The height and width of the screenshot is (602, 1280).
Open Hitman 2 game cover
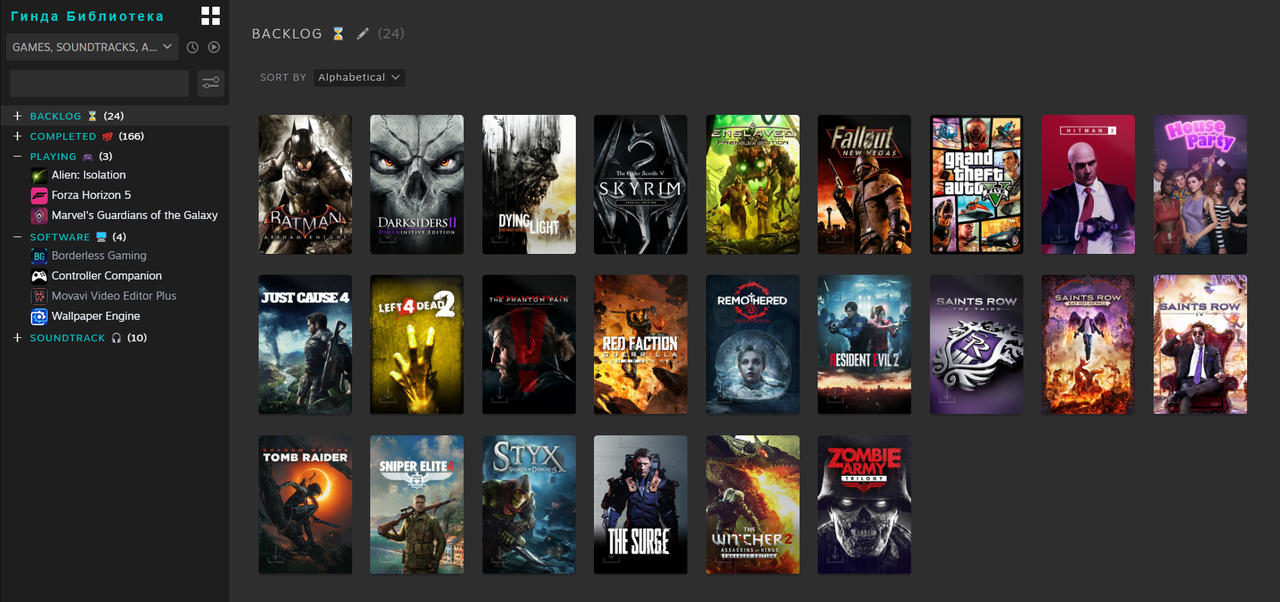tap(1088, 184)
